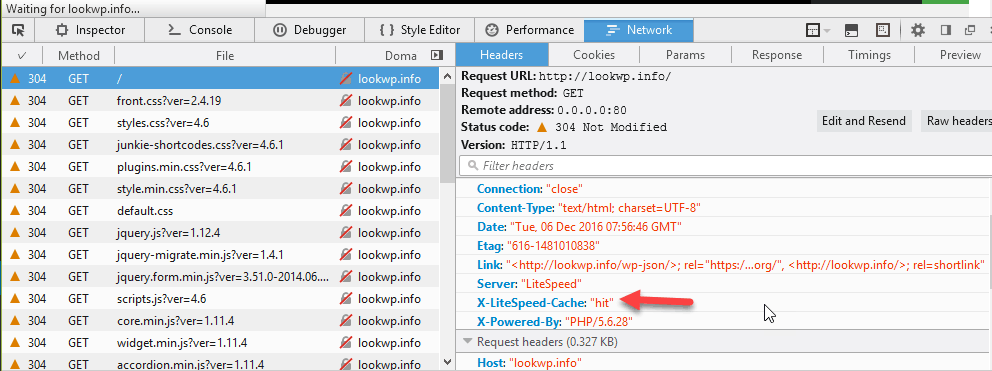Open the frame selector icon
This screenshot has height=371, width=992.
coord(813,30)
